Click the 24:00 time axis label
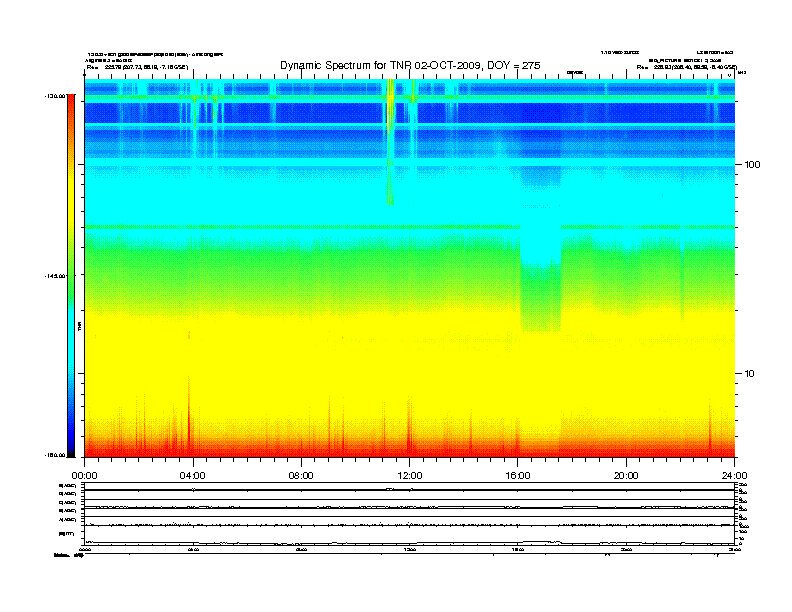 coord(734,475)
